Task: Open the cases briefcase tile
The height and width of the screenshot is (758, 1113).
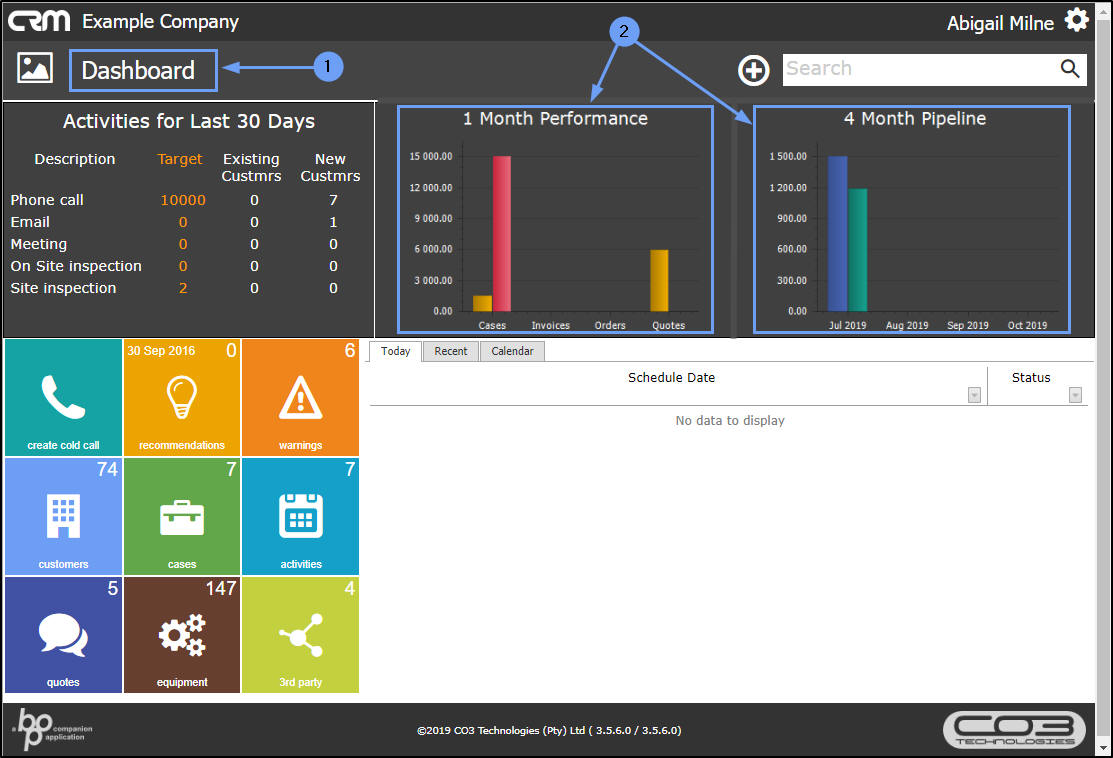Action: click(182, 516)
